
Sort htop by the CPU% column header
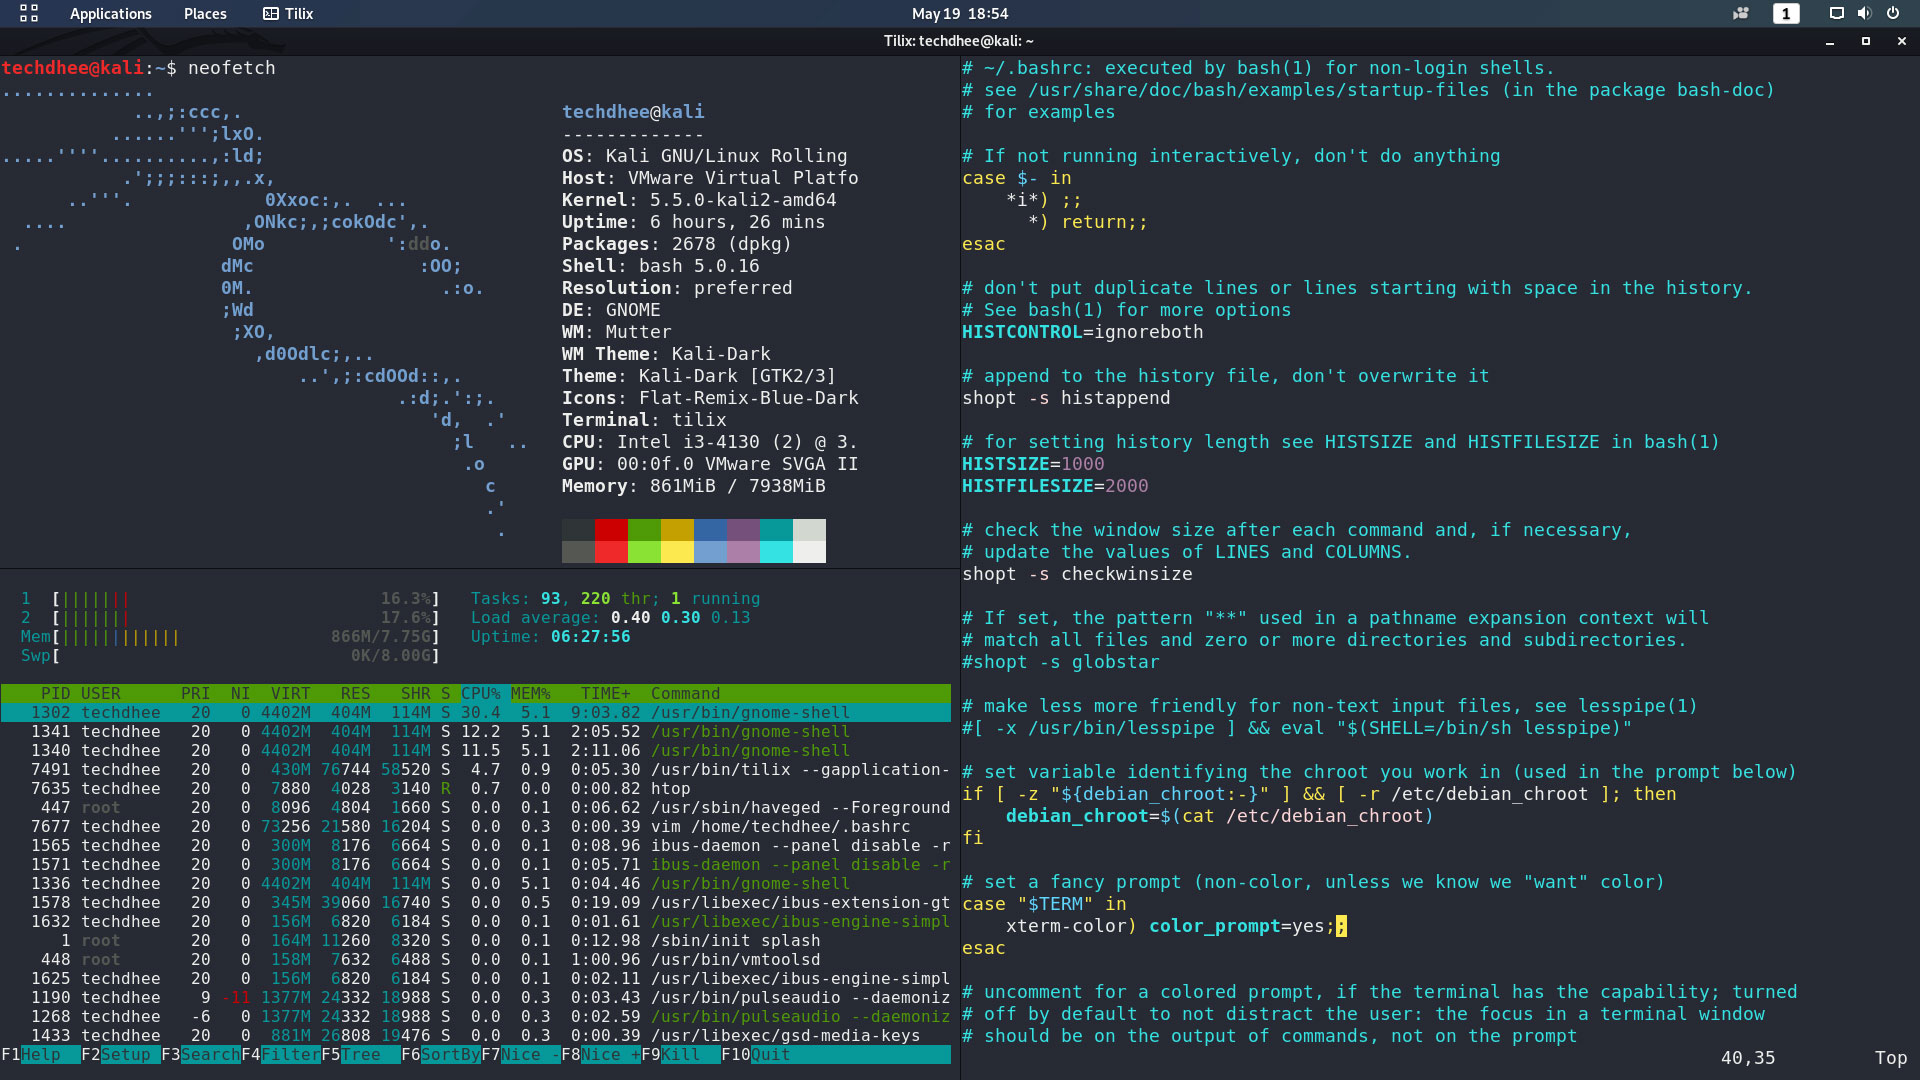point(481,694)
